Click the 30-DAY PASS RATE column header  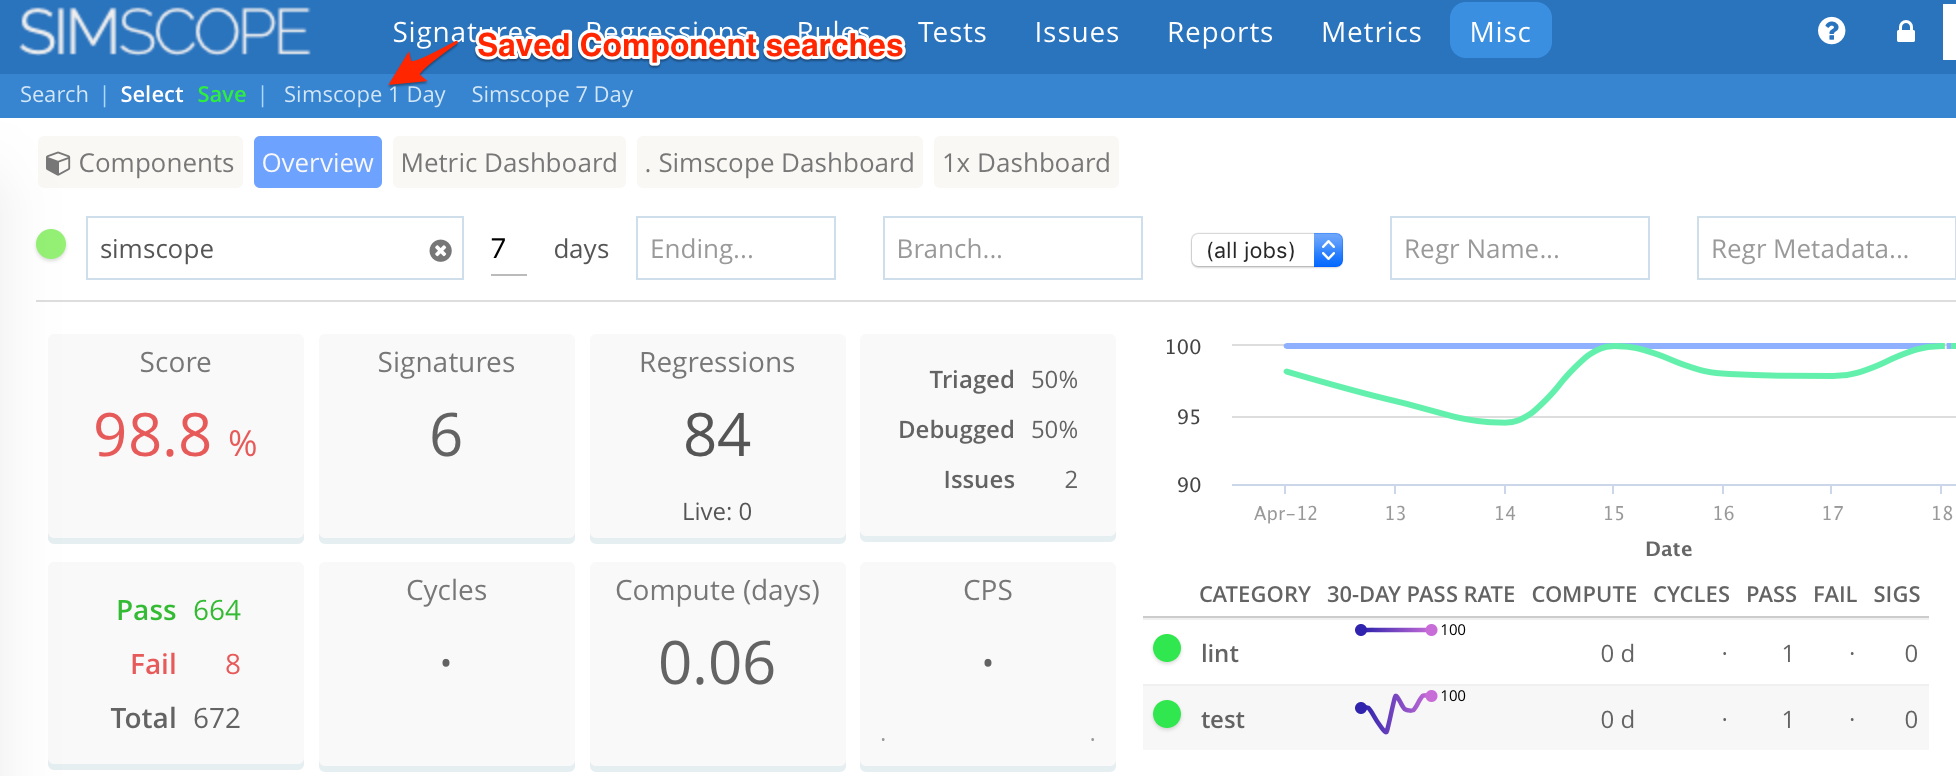click(1420, 595)
